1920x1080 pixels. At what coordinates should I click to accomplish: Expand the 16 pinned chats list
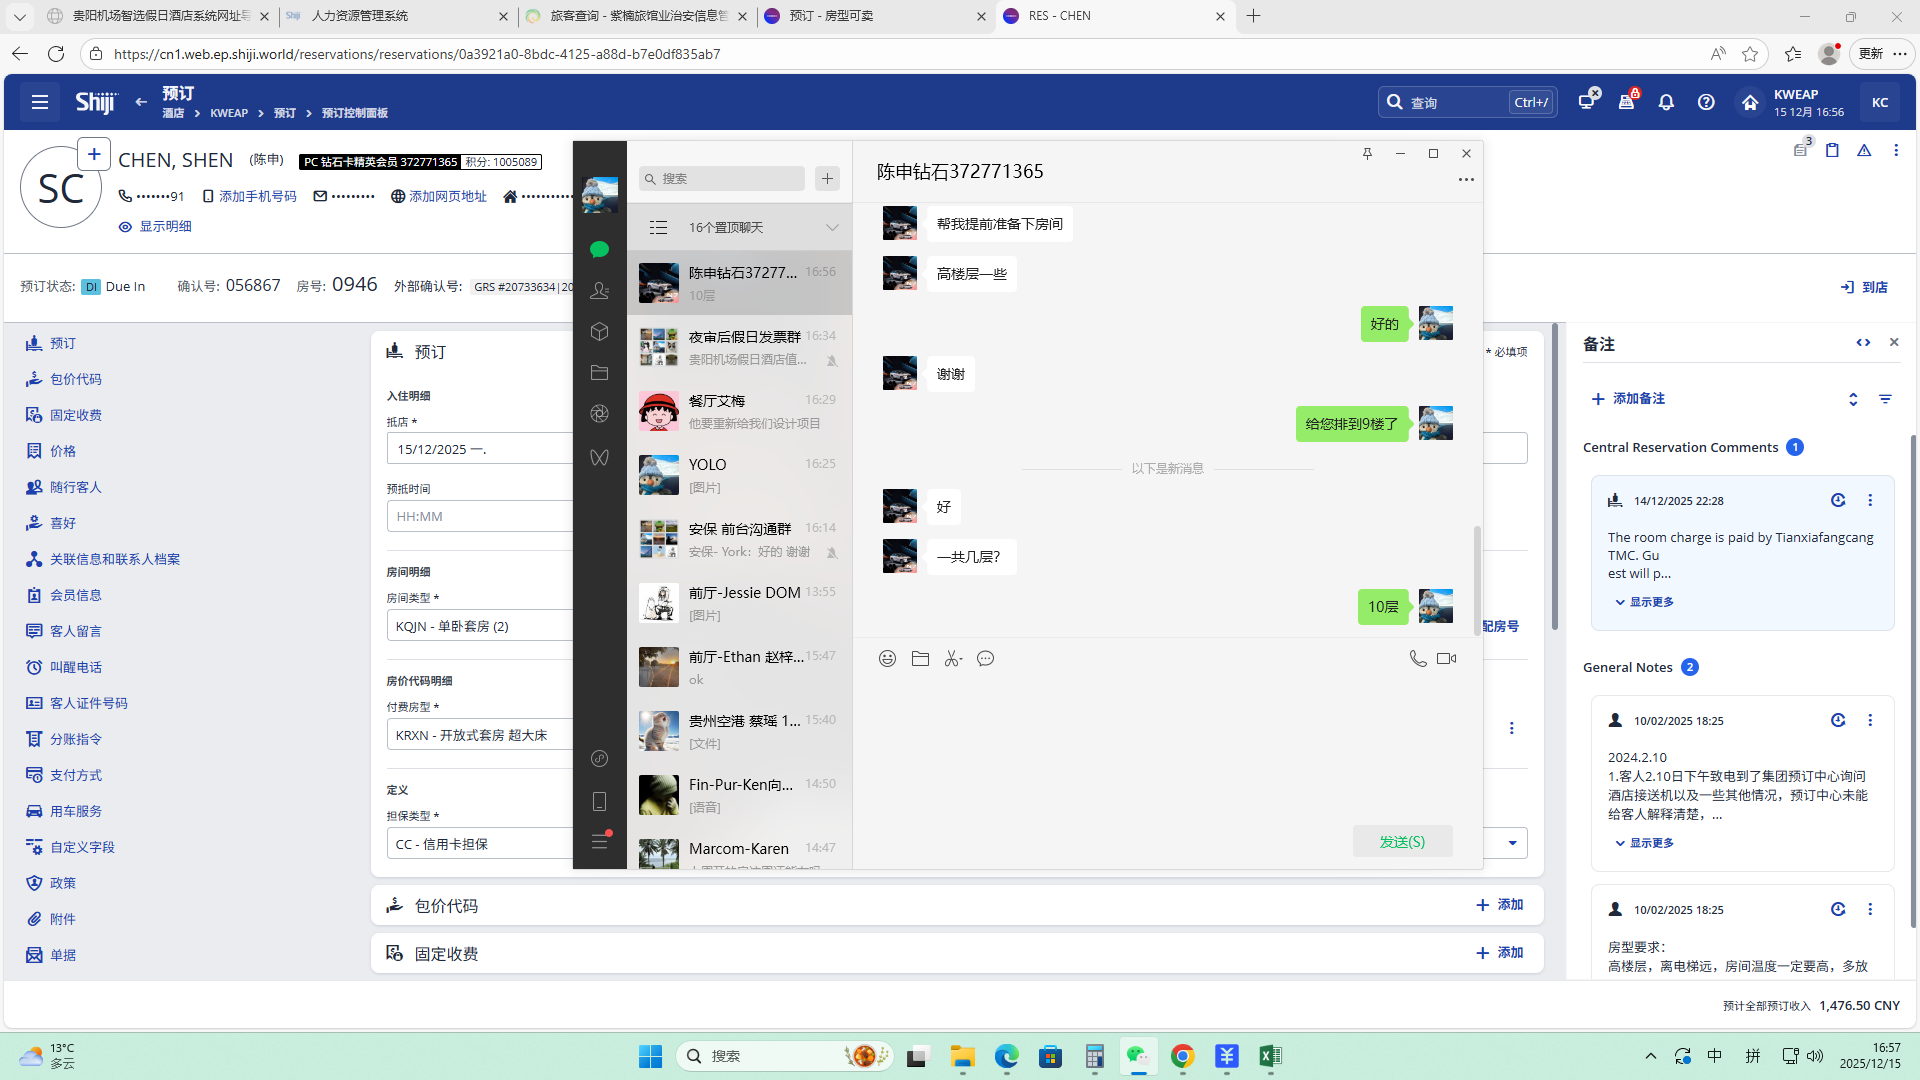coord(831,227)
